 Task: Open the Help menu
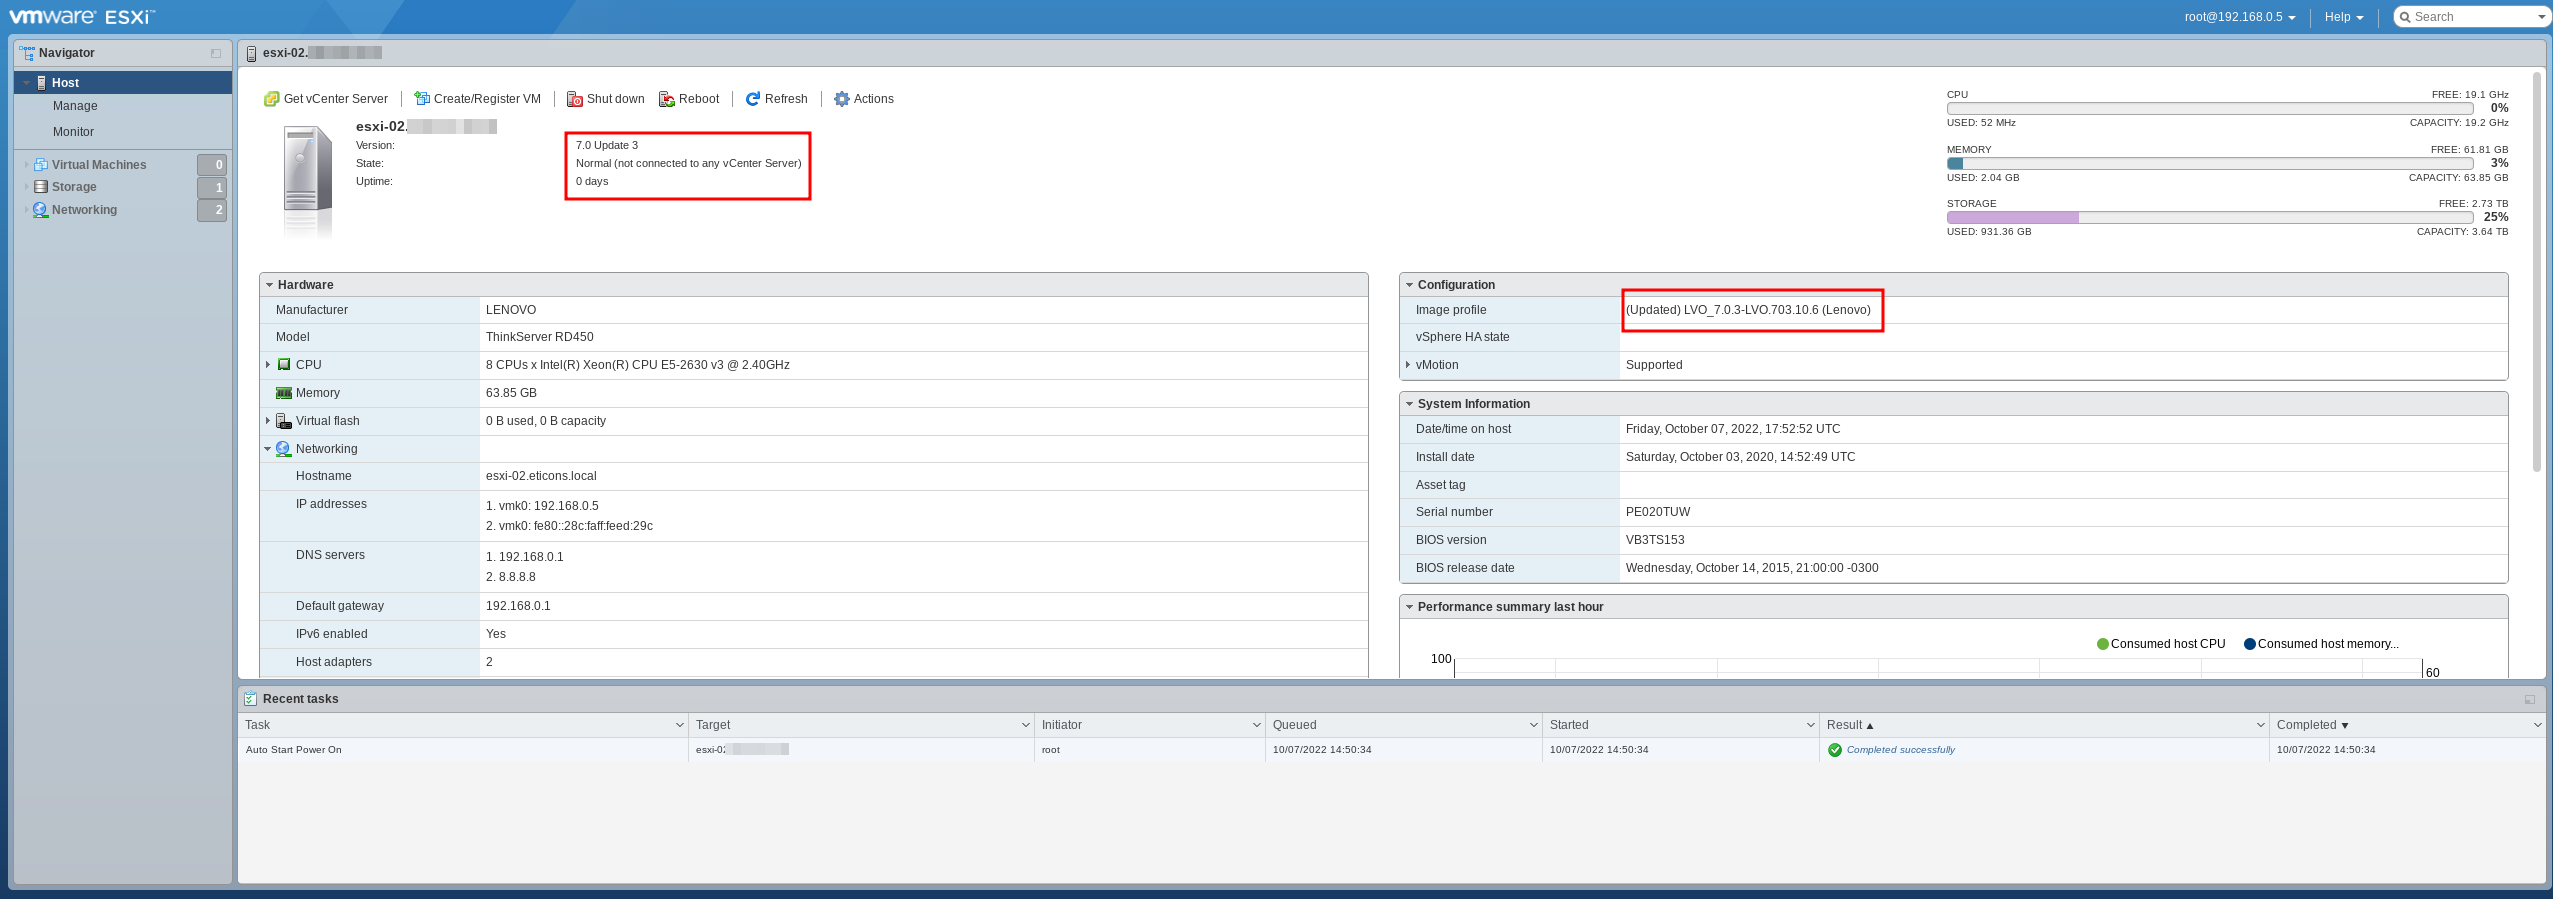(2343, 17)
